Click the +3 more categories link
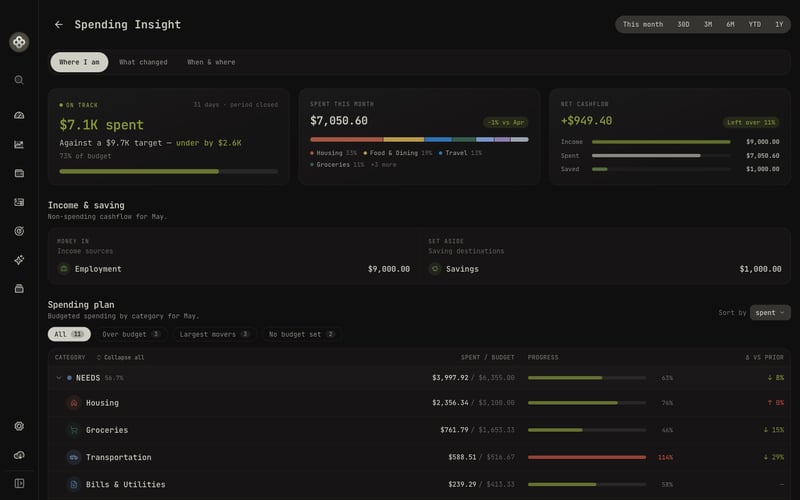Image resolution: width=800 pixels, height=500 pixels. [383, 165]
